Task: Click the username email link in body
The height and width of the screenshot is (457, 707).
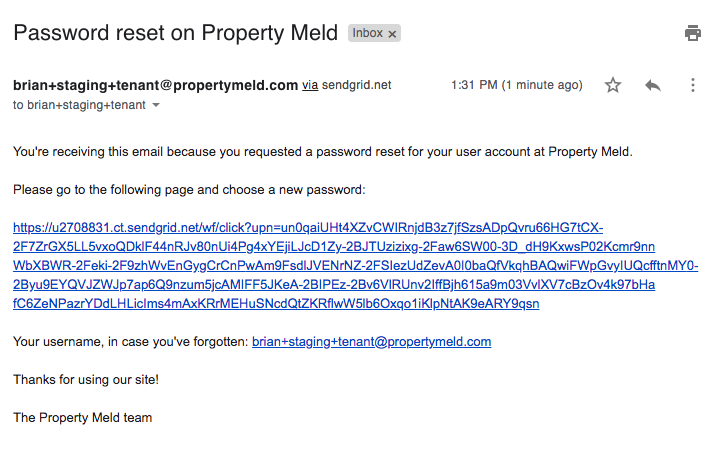Action: pos(371,342)
